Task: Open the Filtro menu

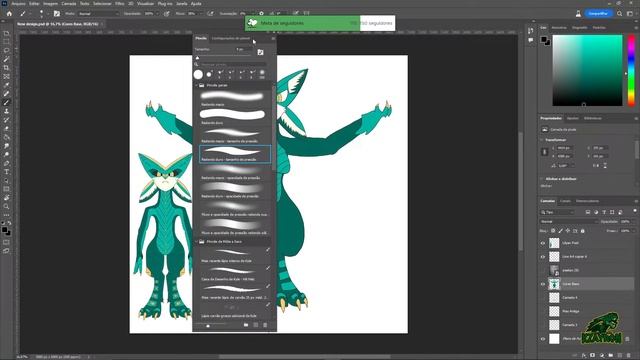Action: click(120, 4)
